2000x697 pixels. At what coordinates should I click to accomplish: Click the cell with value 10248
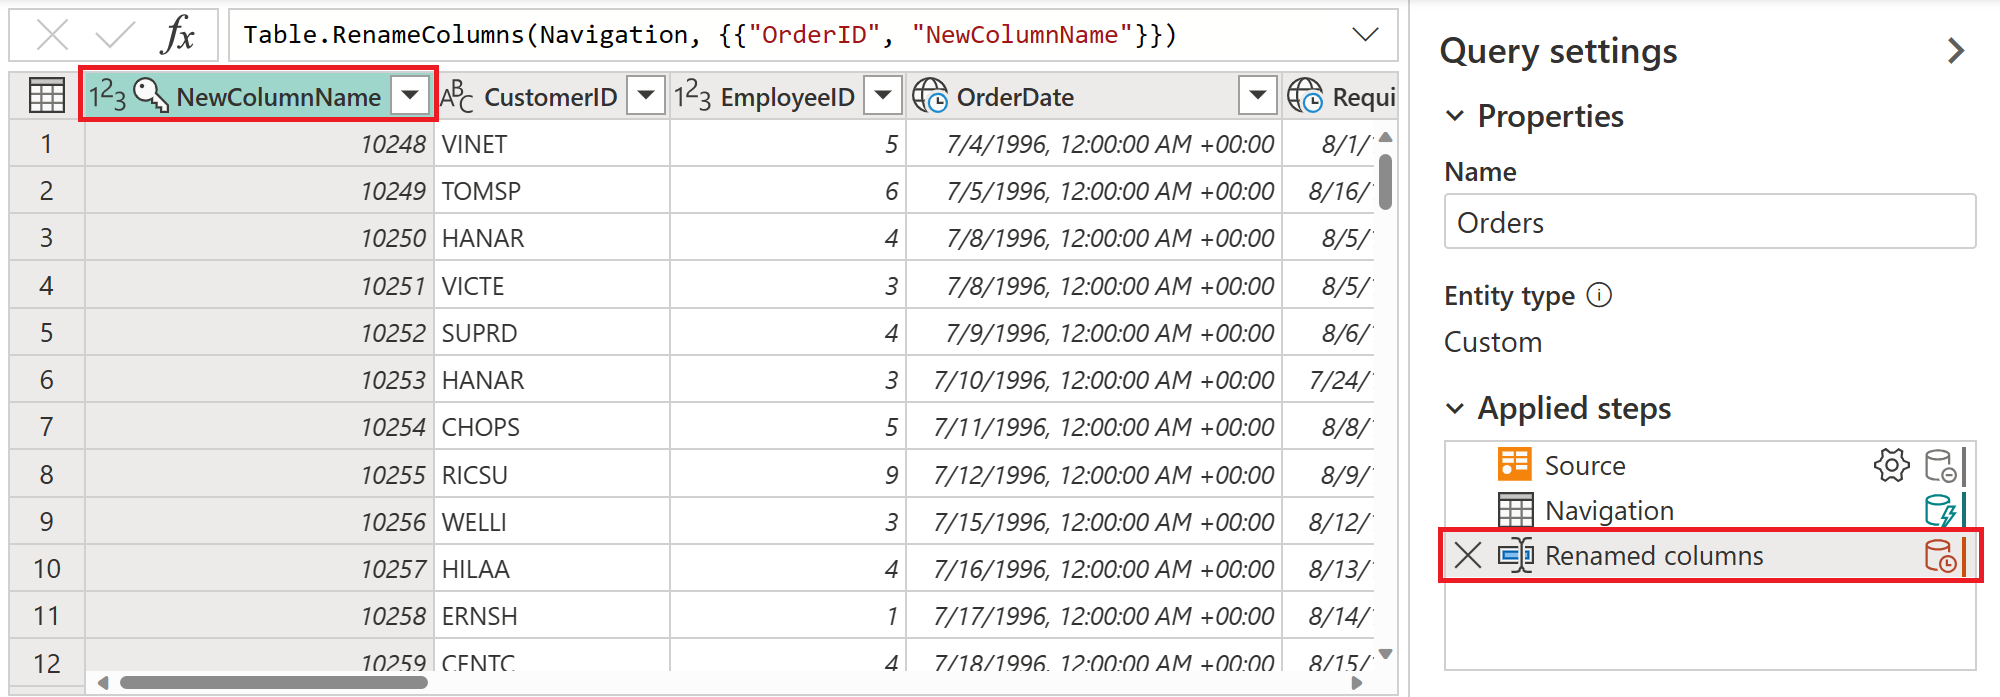coord(260,144)
